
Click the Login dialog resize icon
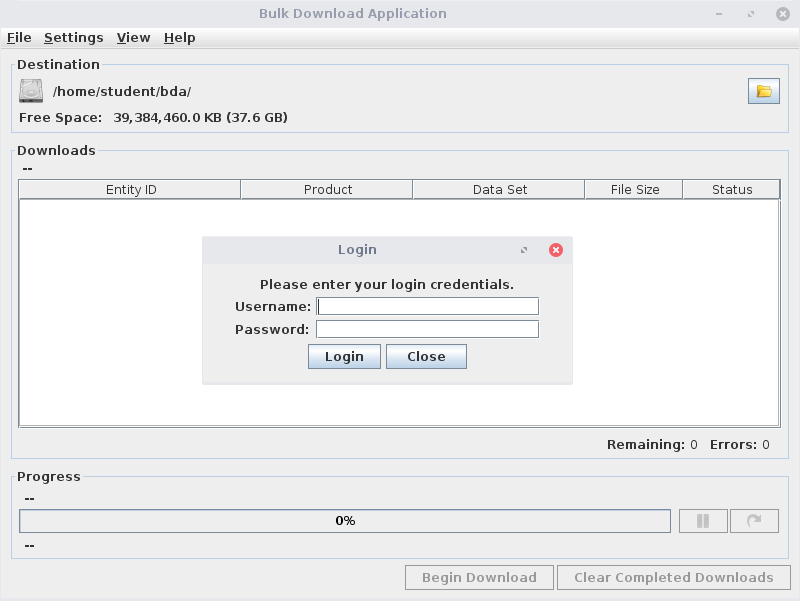pyautogui.click(x=524, y=250)
